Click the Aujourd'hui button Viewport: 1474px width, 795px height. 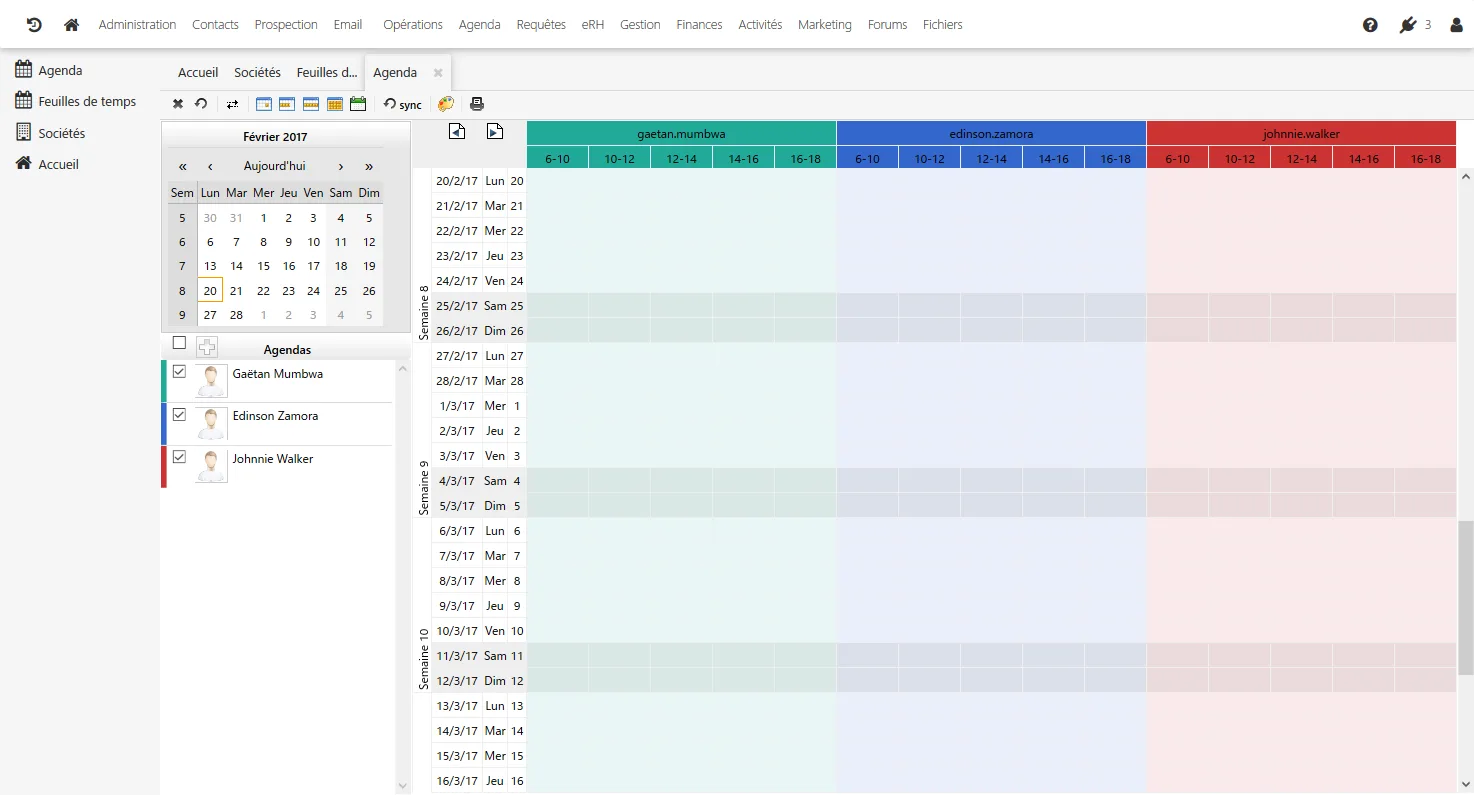click(275, 166)
